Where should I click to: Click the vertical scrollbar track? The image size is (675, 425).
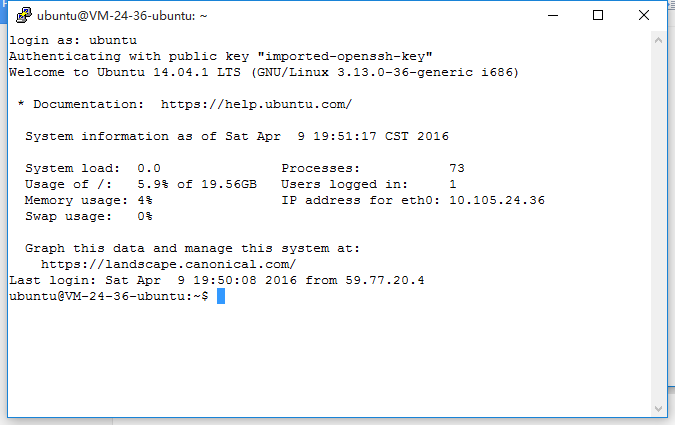click(658, 224)
